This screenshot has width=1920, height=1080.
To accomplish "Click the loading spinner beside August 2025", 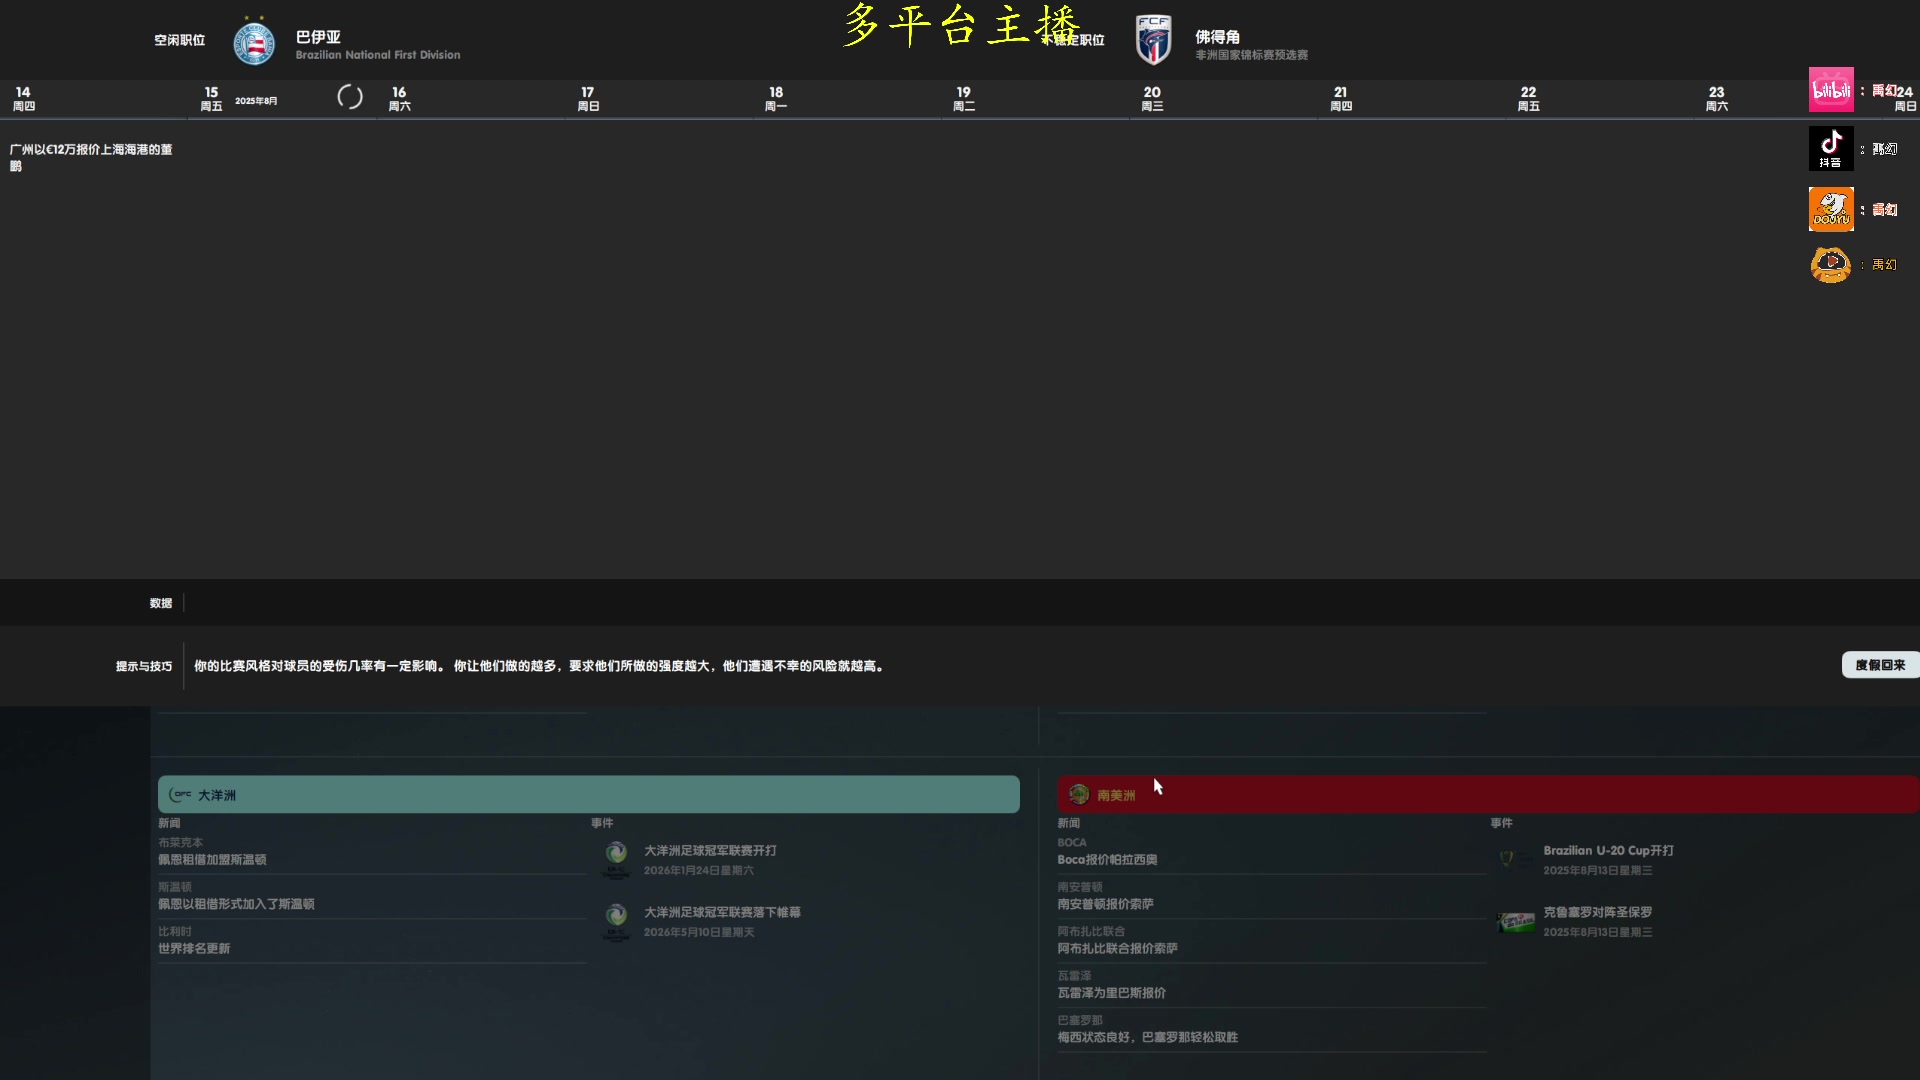I will [x=350, y=97].
